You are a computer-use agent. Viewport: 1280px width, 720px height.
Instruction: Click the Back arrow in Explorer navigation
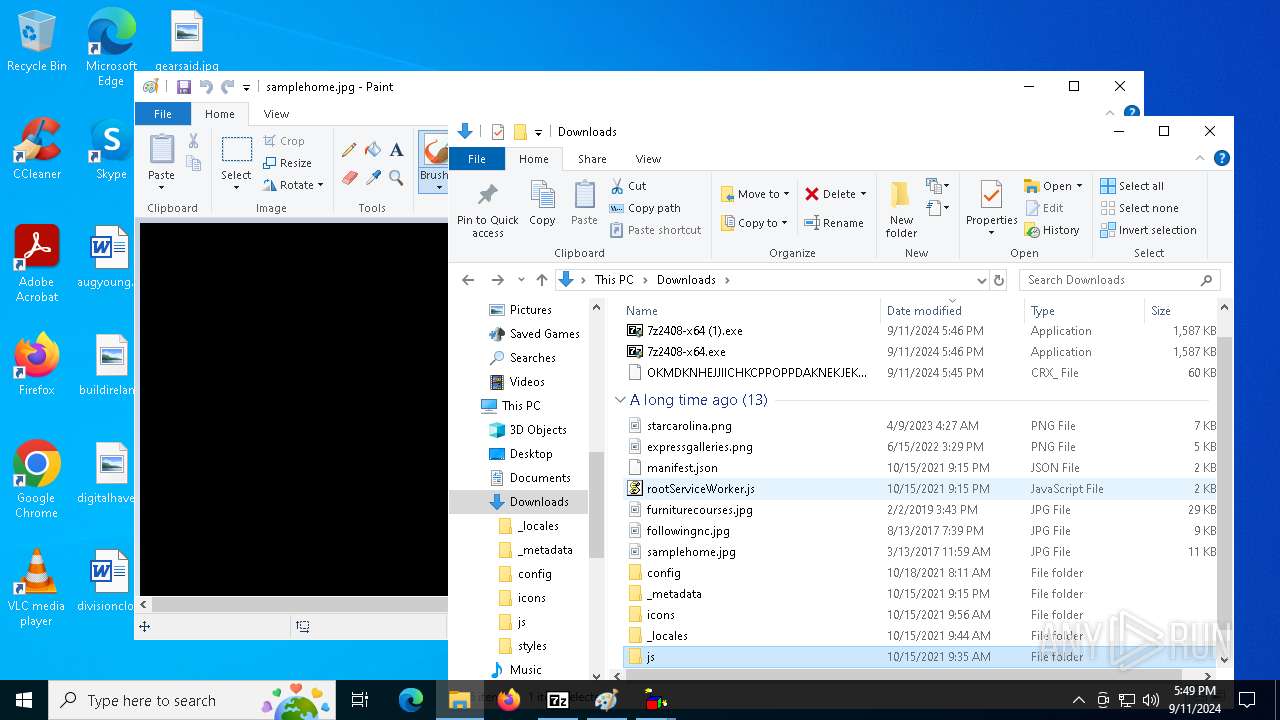pyautogui.click(x=467, y=280)
